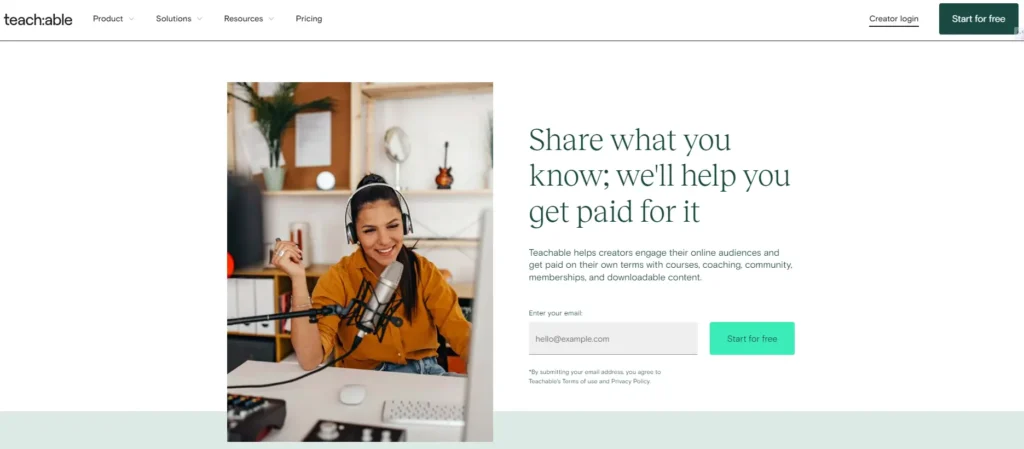Click the mint green Start for free button
This screenshot has height=449, width=1024.
tap(752, 338)
